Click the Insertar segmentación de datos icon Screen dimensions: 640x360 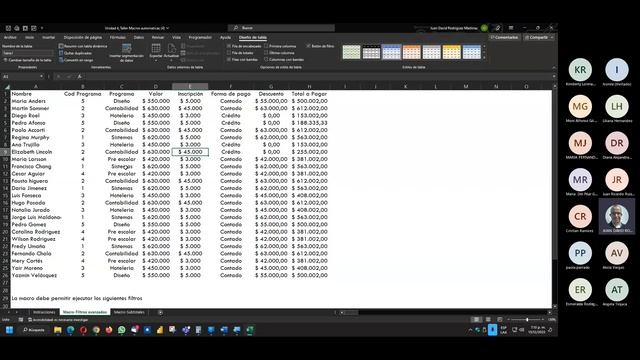pyautogui.click(x=127, y=49)
